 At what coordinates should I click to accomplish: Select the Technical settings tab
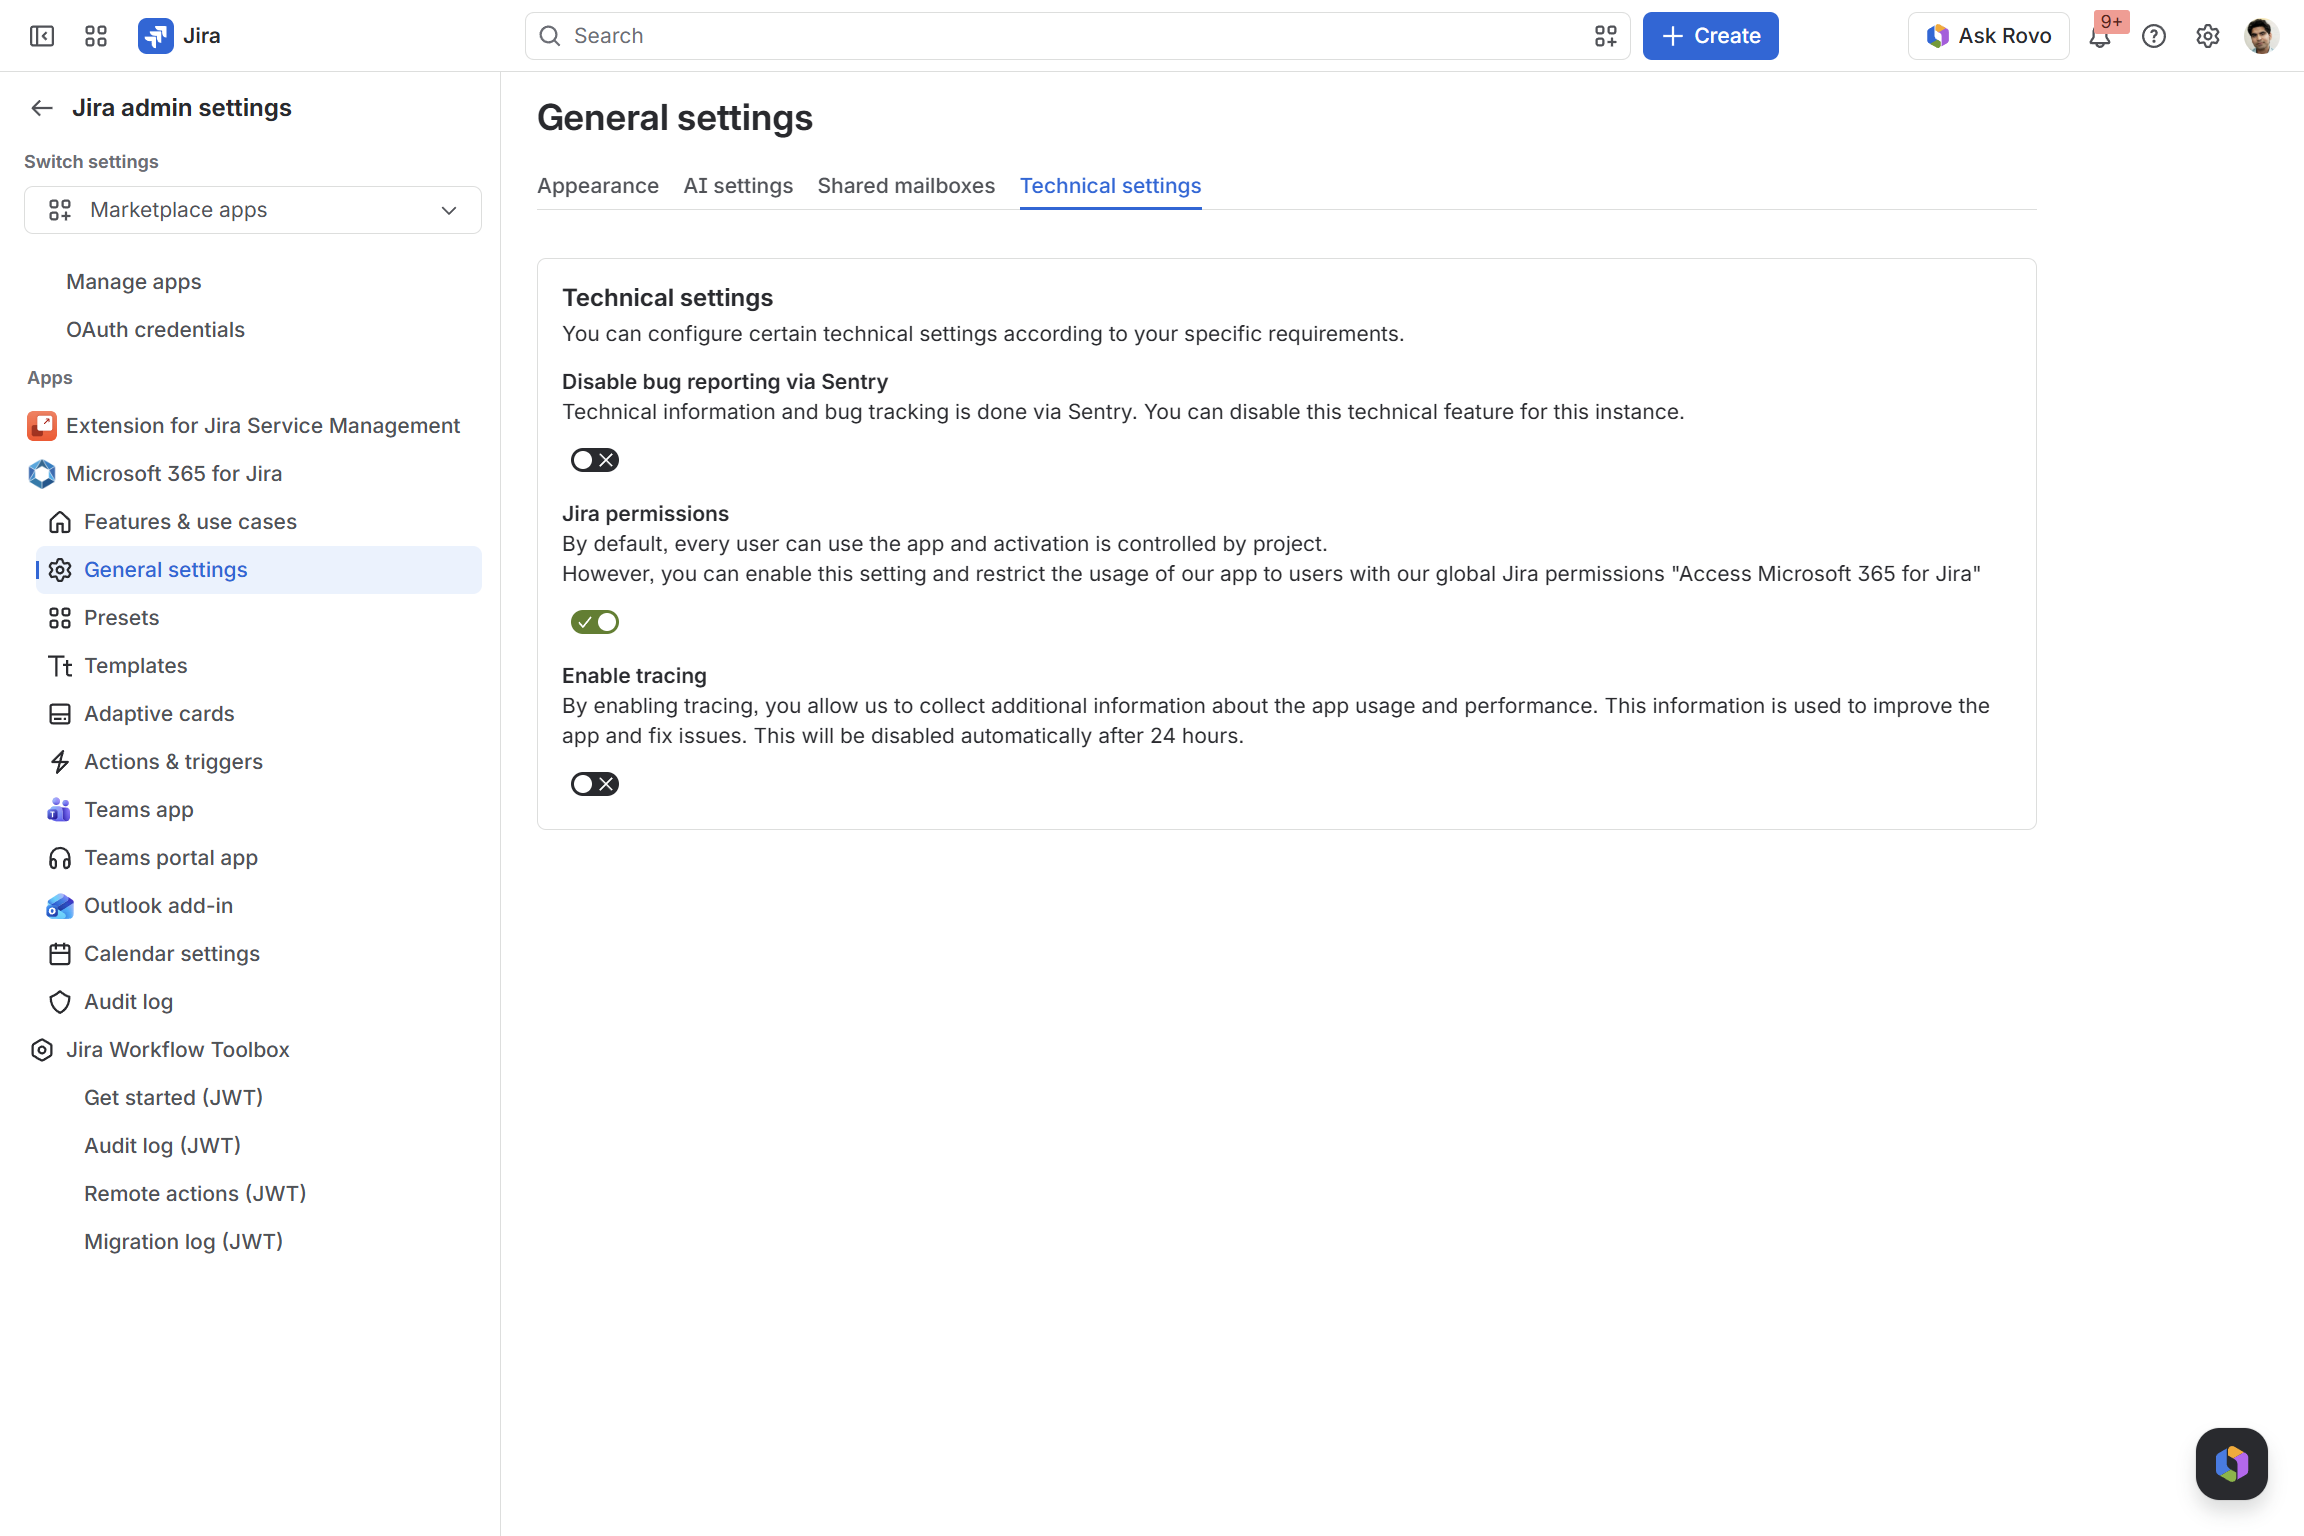click(x=1110, y=186)
